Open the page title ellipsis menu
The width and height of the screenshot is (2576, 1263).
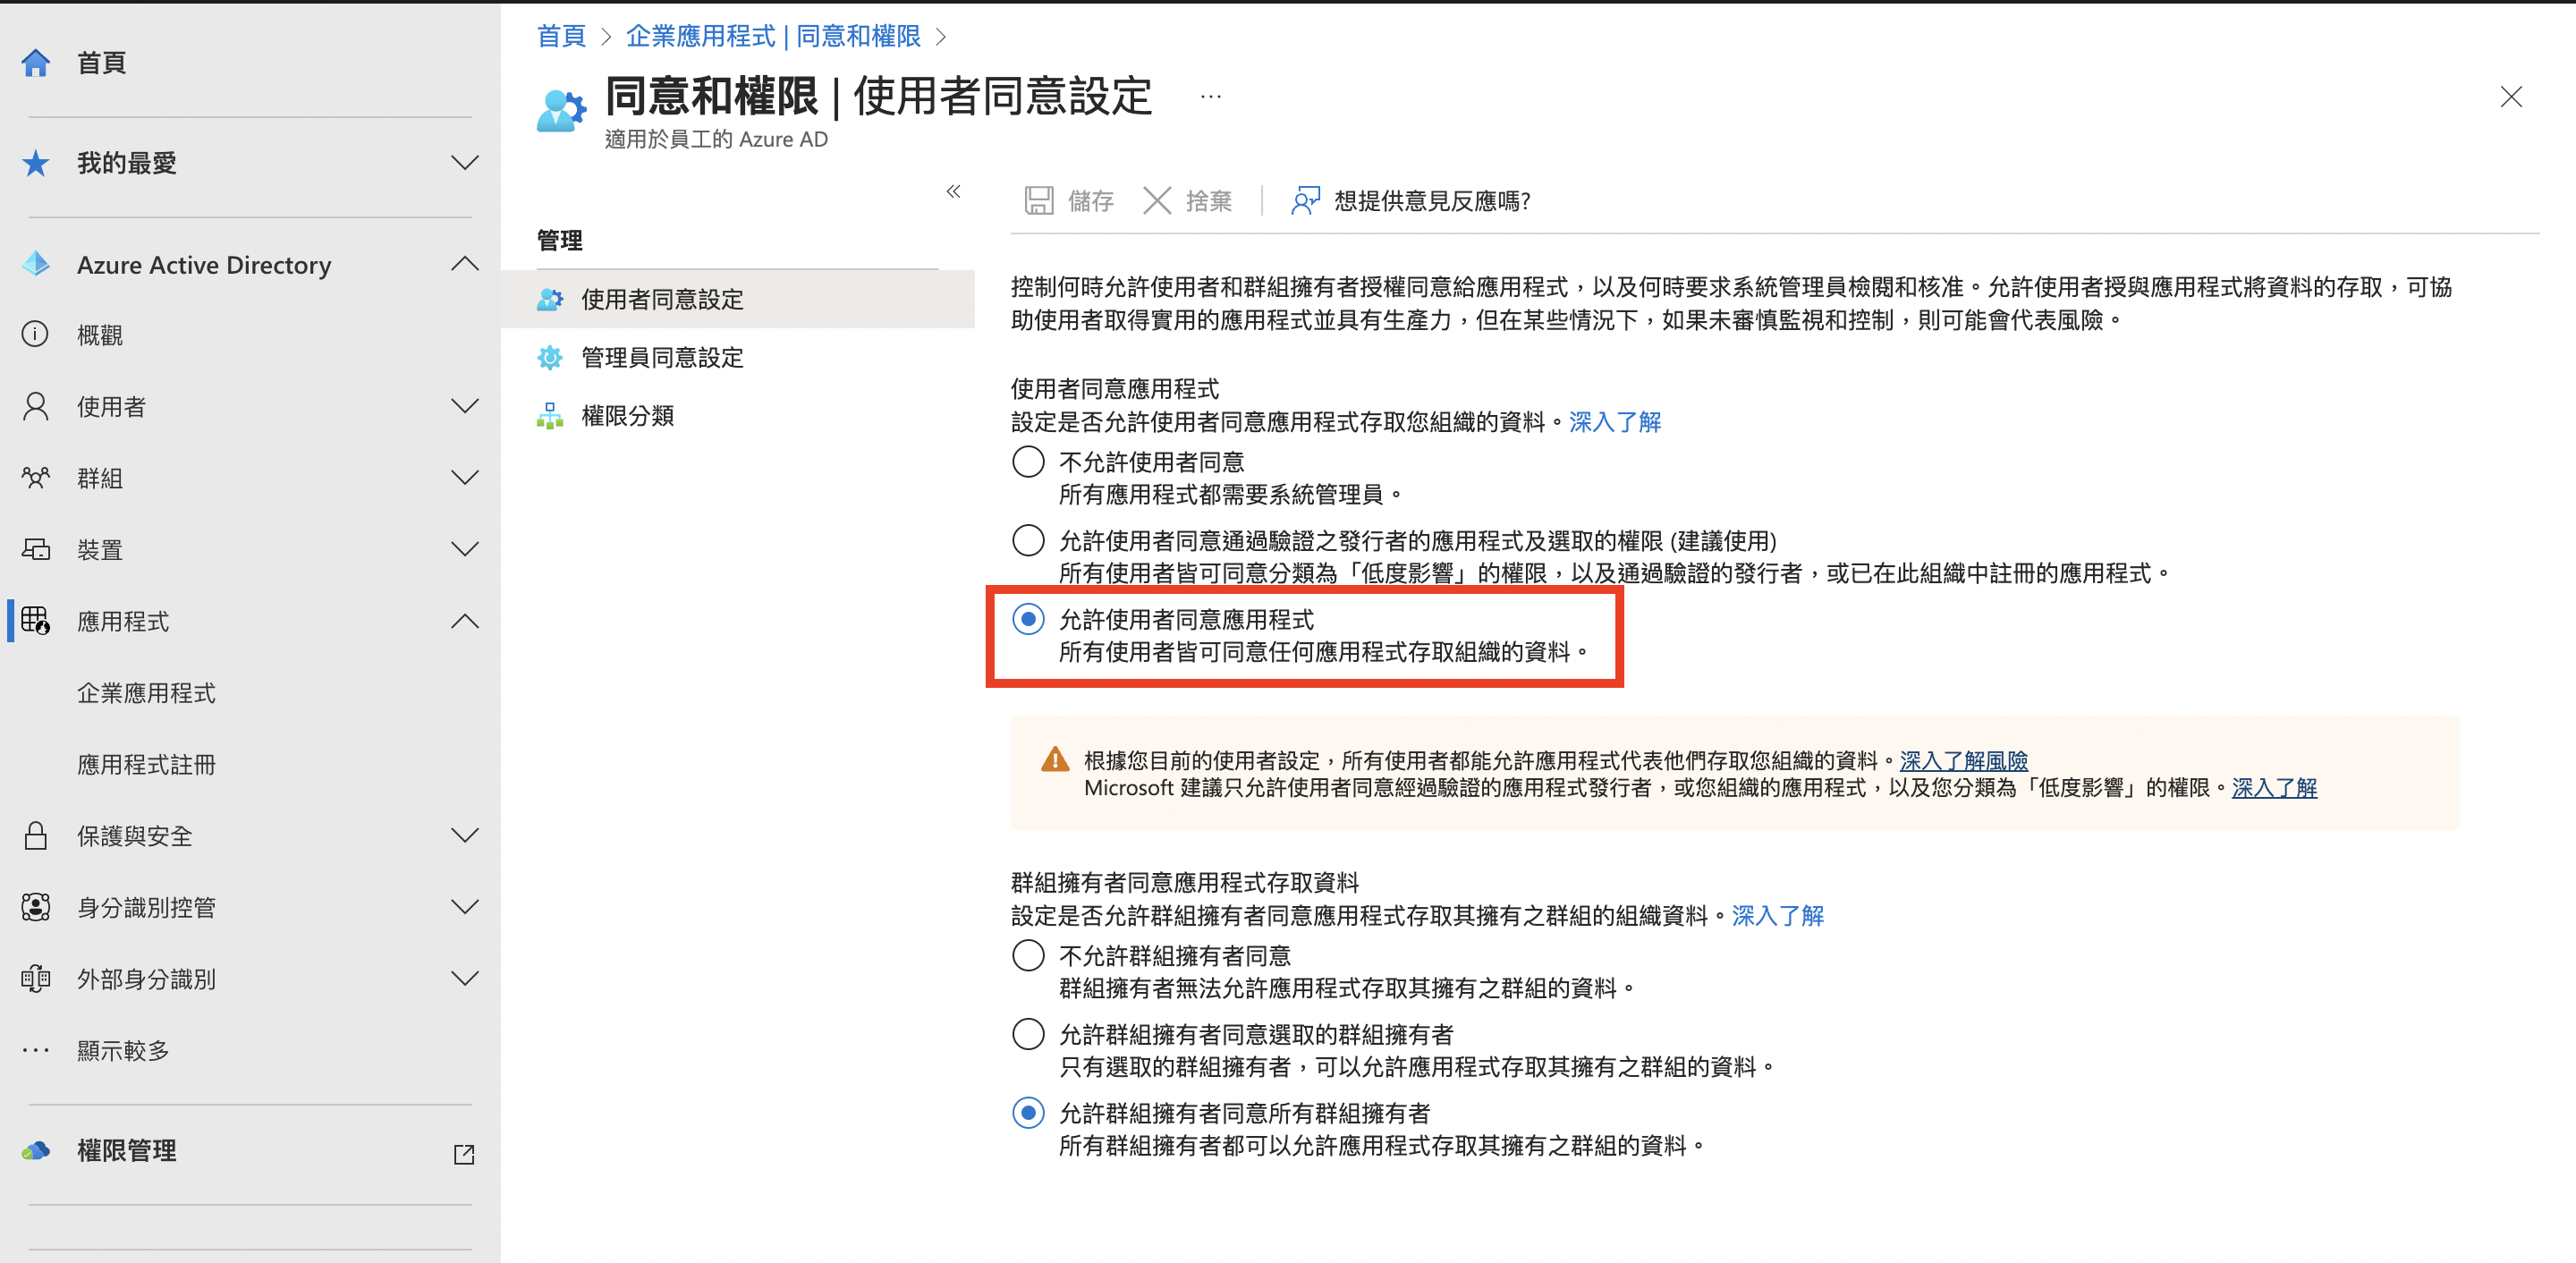point(1211,97)
